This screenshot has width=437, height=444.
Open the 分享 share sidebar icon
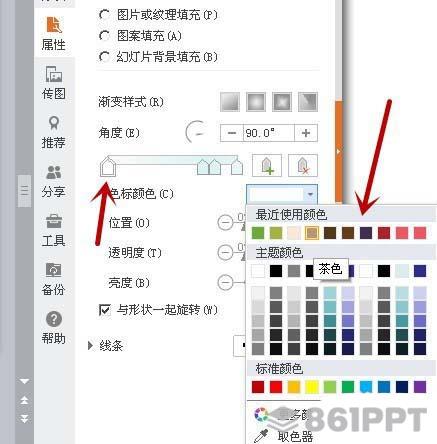pos(53,182)
